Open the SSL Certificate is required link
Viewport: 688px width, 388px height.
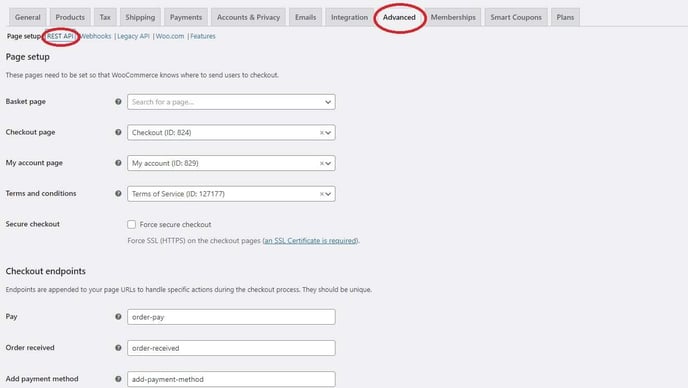point(310,241)
